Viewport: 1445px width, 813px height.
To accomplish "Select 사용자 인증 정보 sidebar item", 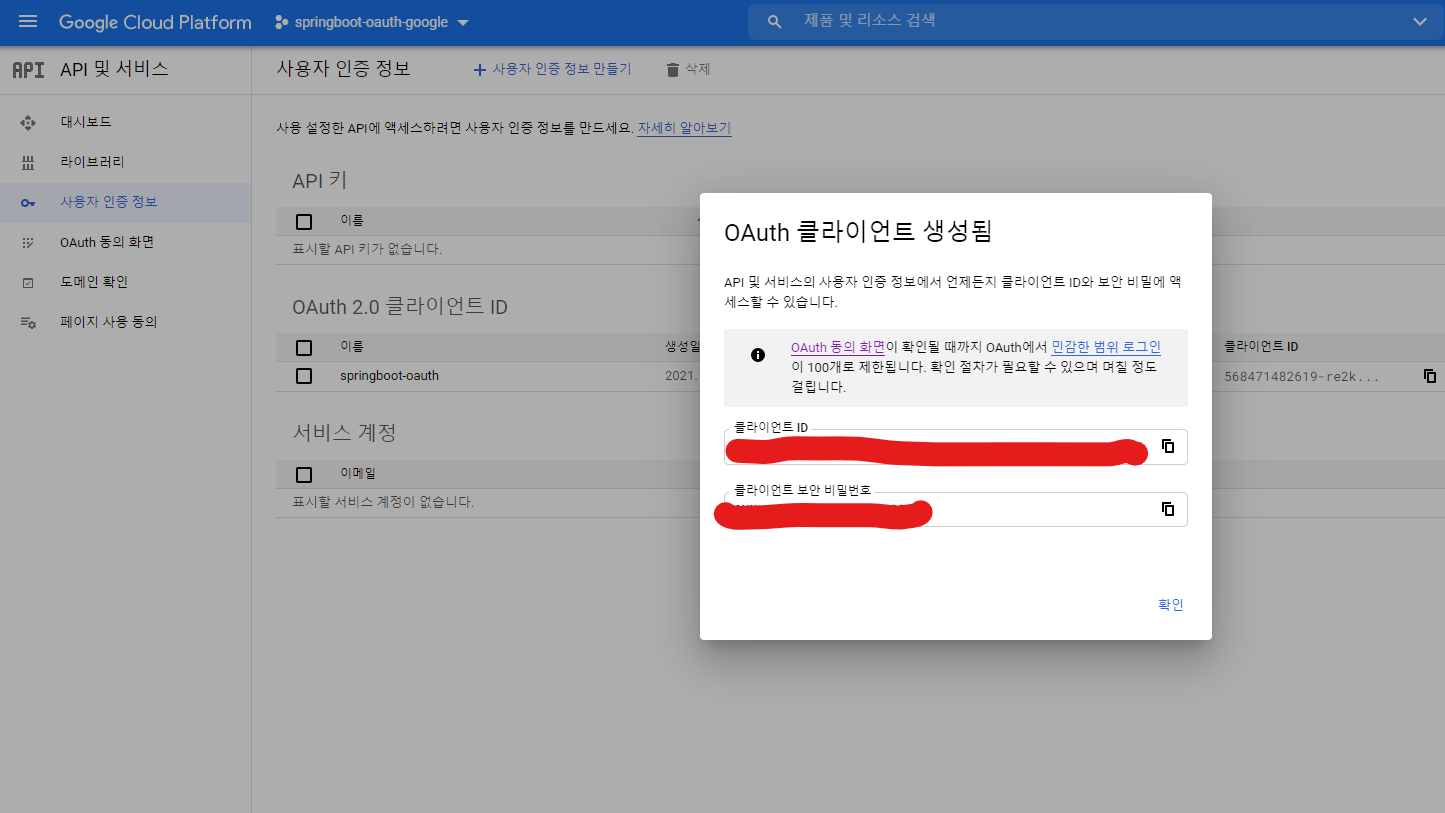I will tap(126, 202).
